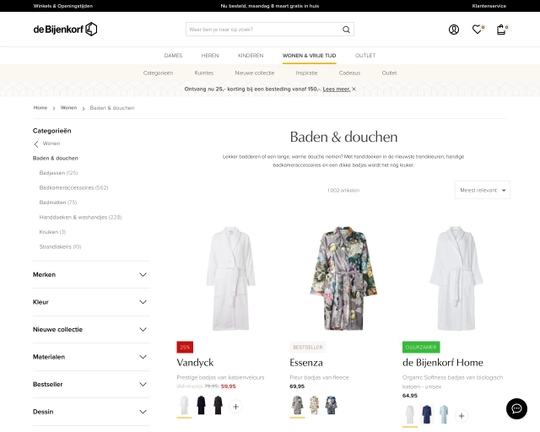This screenshot has height=432, width=540.
Task: Choose the navy Vandyck color swatch
Action: click(201, 405)
